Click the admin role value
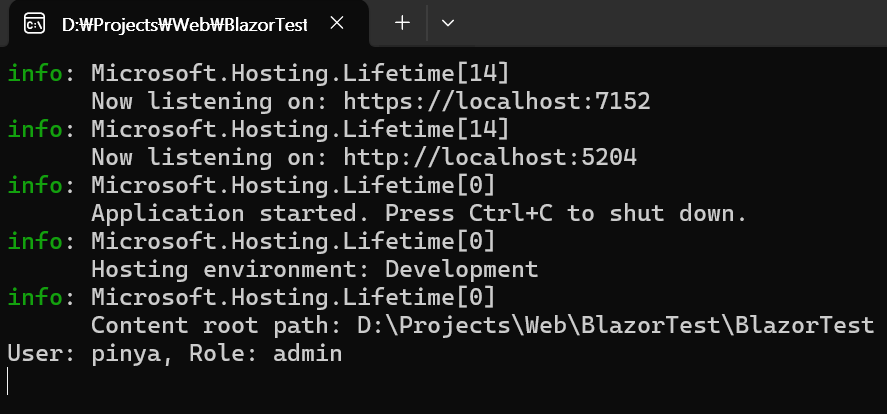This screenshot has height=414, width=887. coord(308,353)
